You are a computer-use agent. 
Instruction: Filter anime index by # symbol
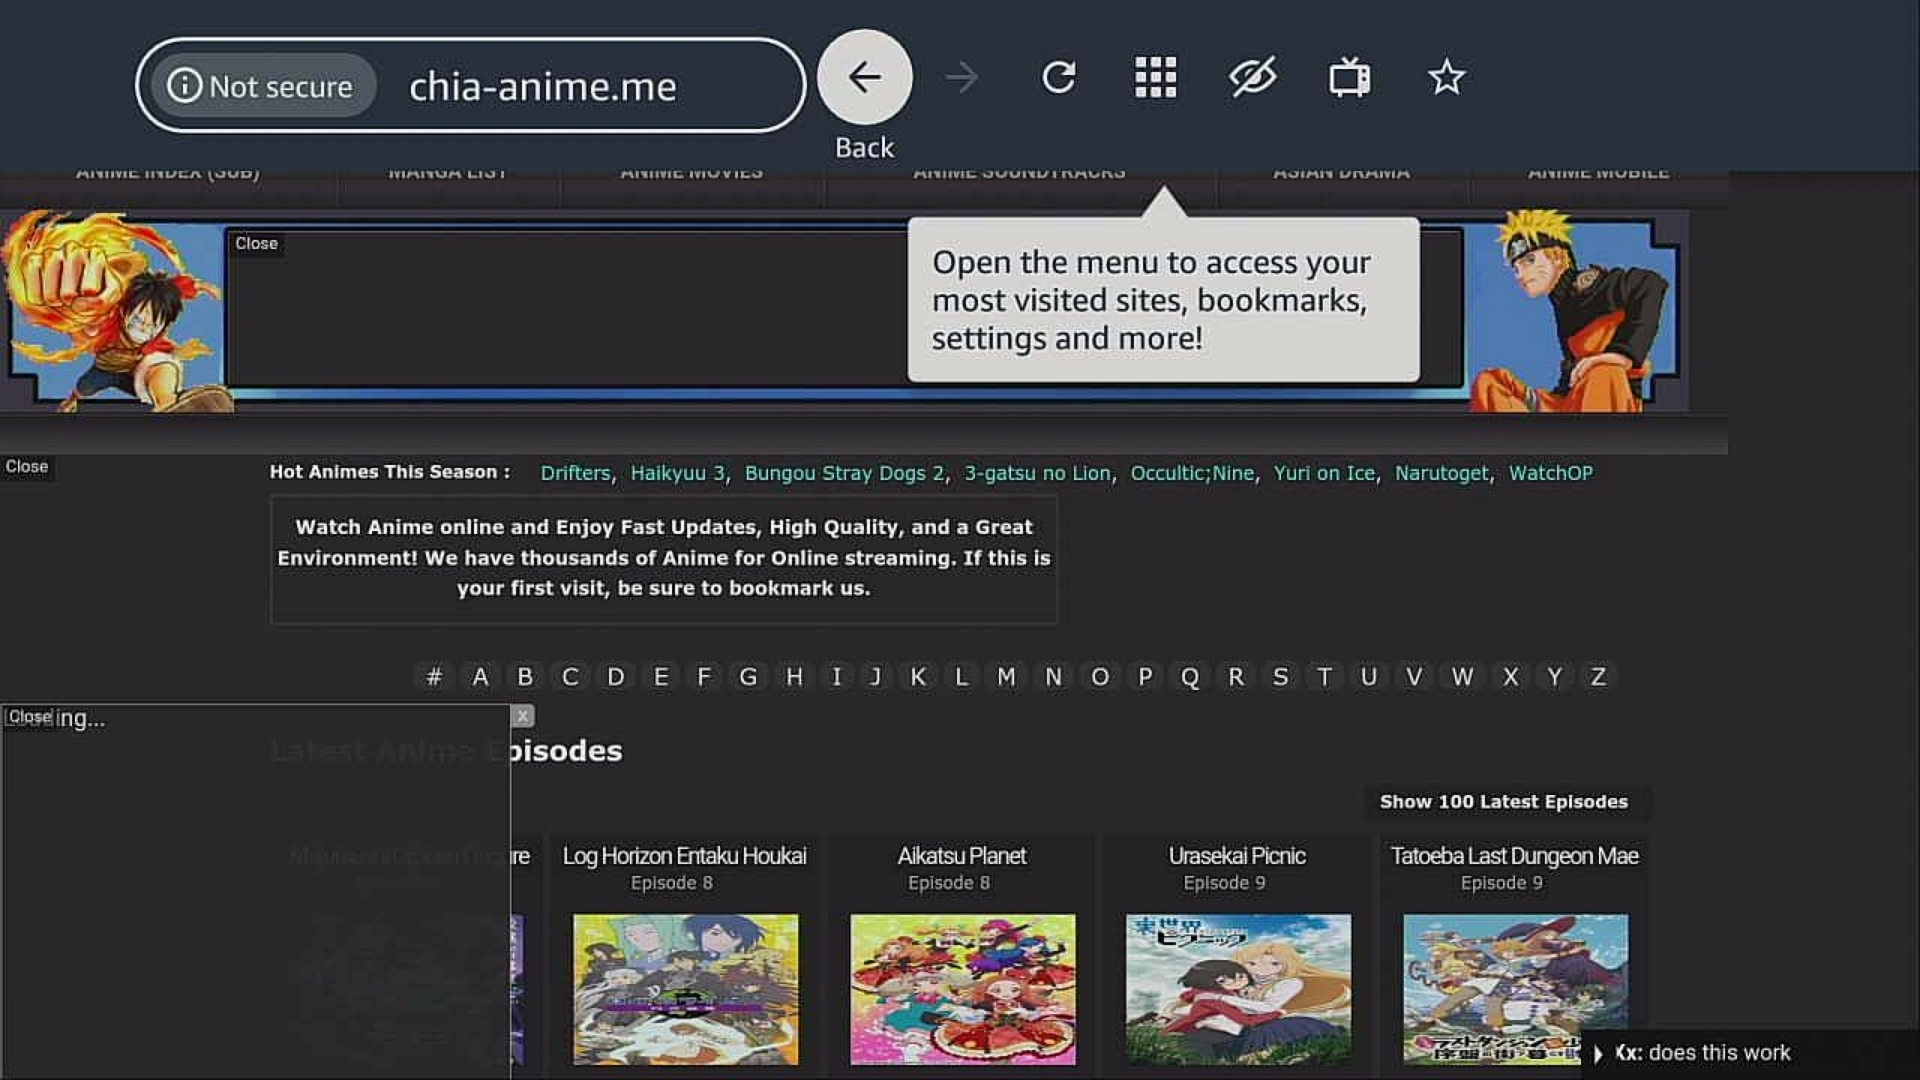(434, 677)
